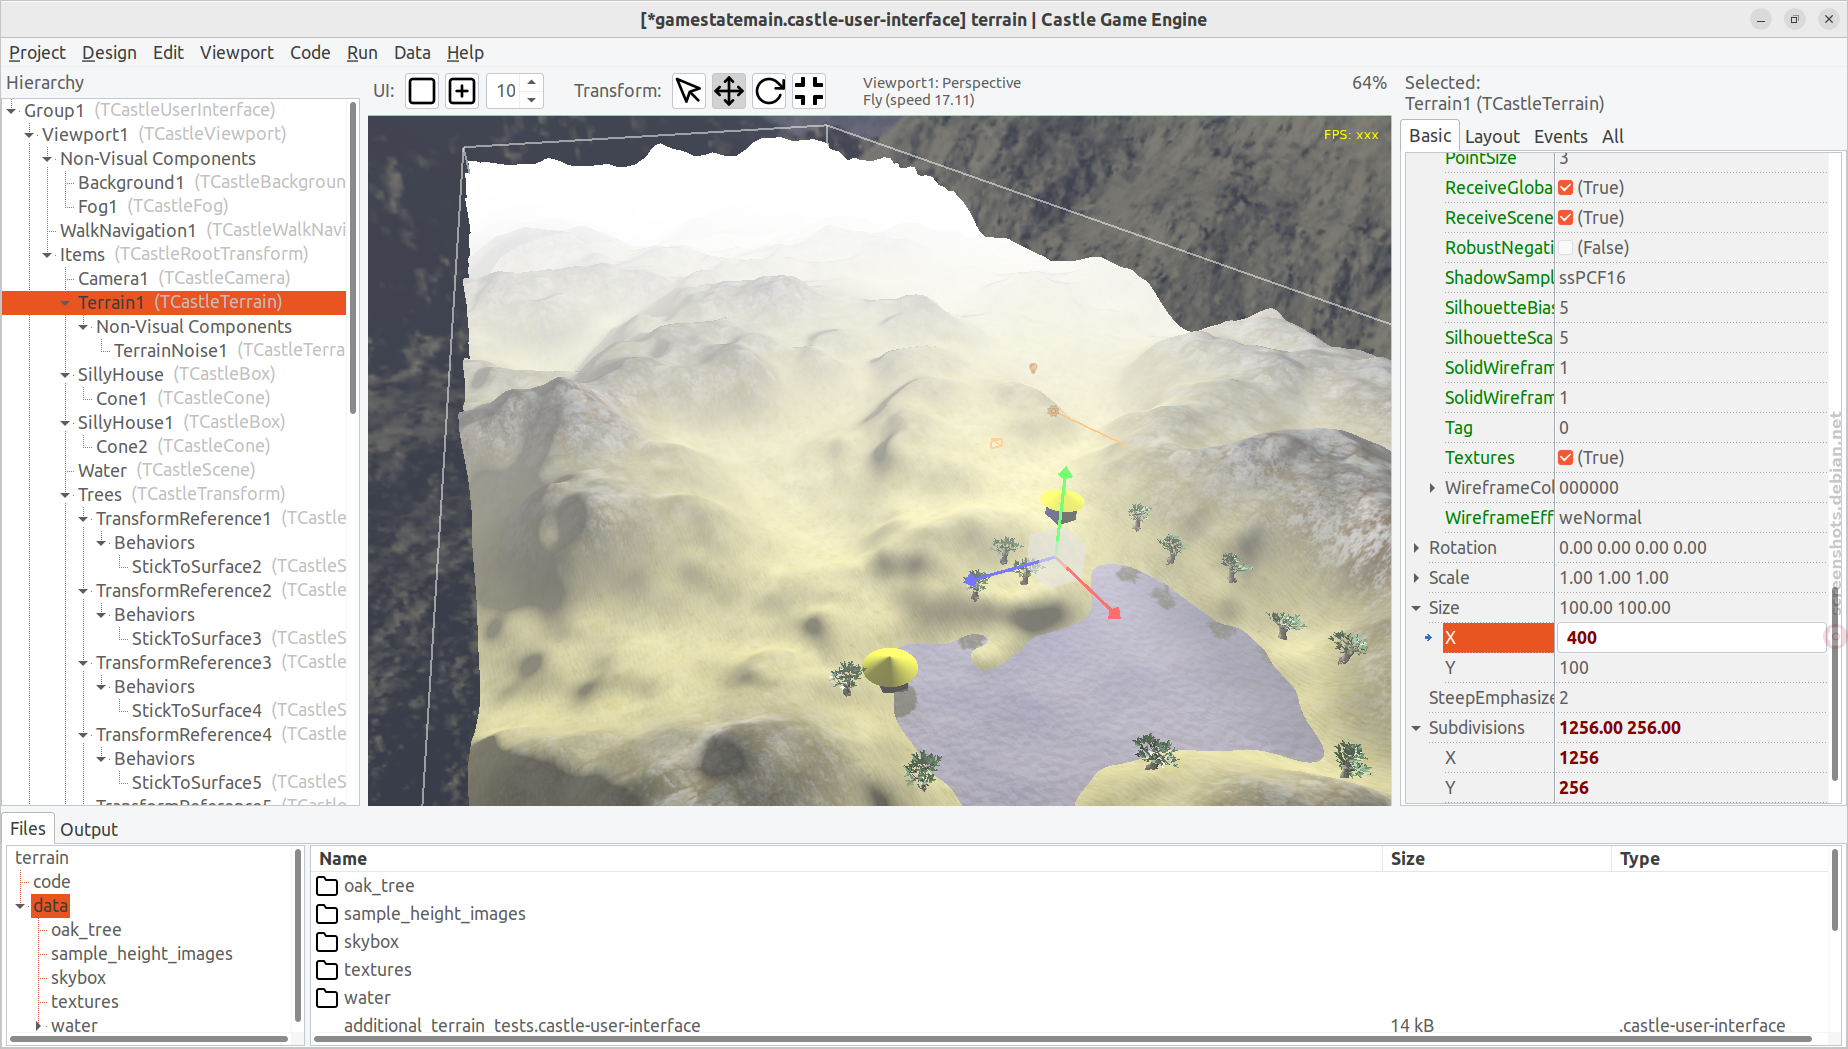Click the UI show-rectangle mode icon

click(x=422, y=91)
